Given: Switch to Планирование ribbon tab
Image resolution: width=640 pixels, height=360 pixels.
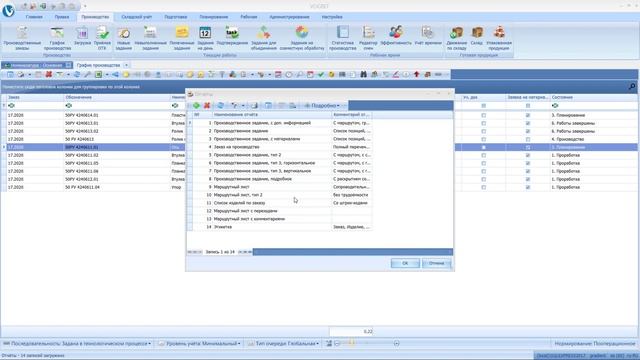Looking at the screenshot, I should click(x=213, y=17).
